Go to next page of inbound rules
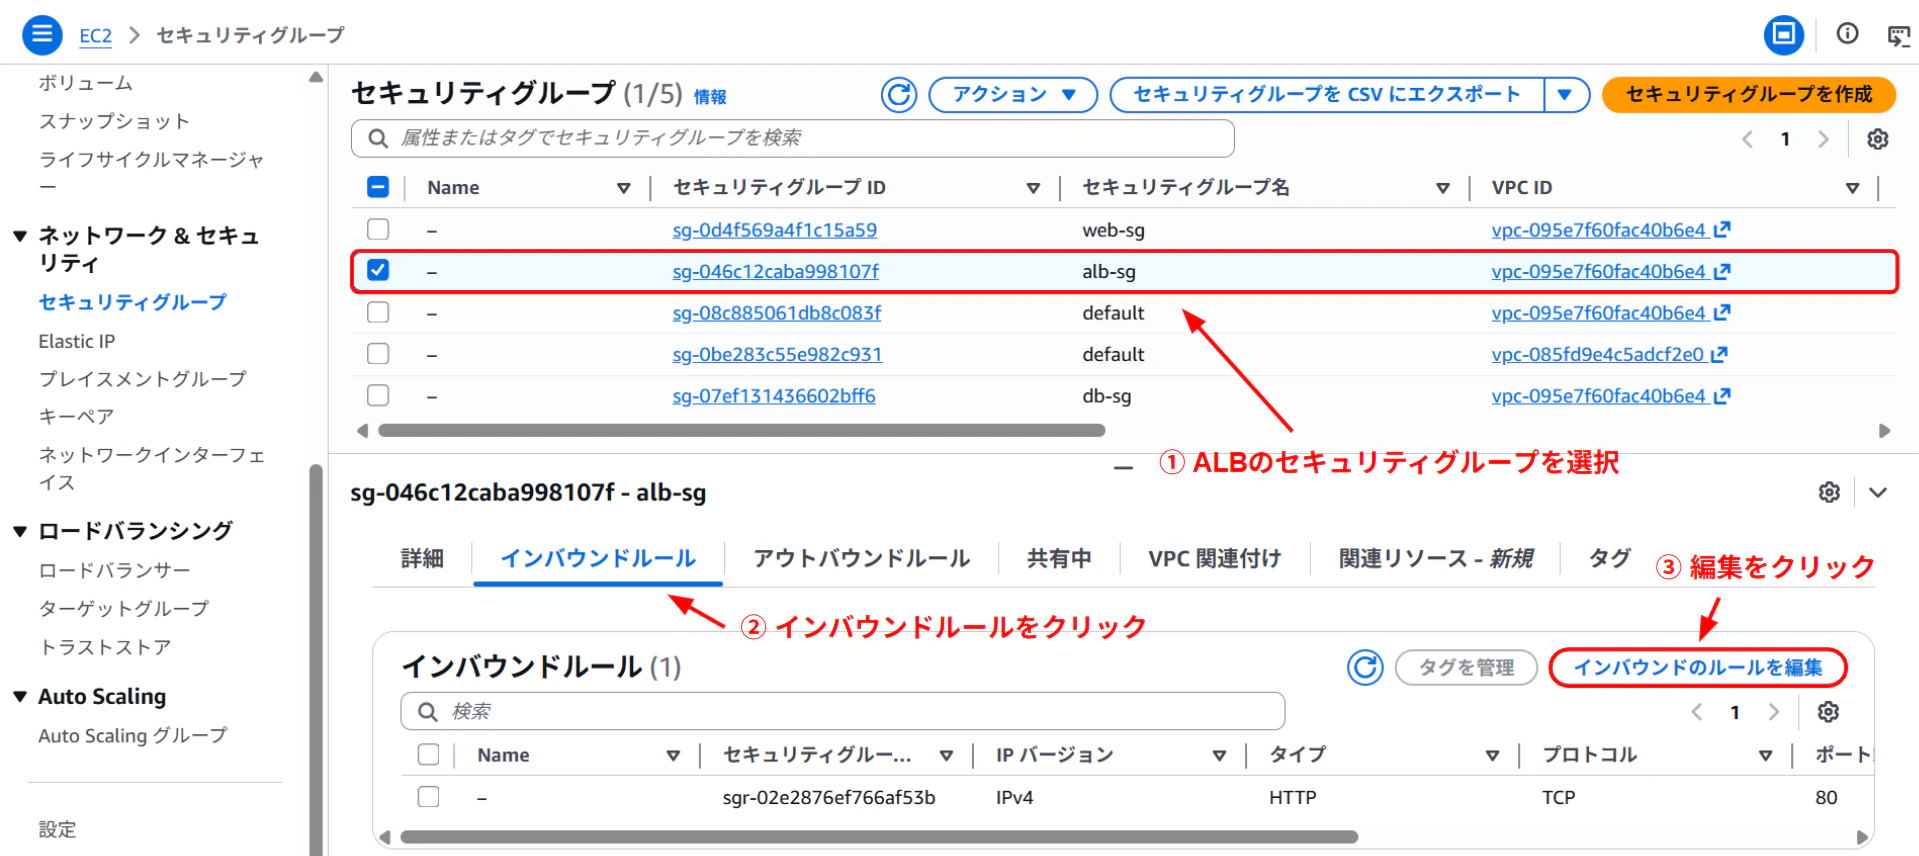The height and width of the screenshot is (856, 1919). 1773,712
